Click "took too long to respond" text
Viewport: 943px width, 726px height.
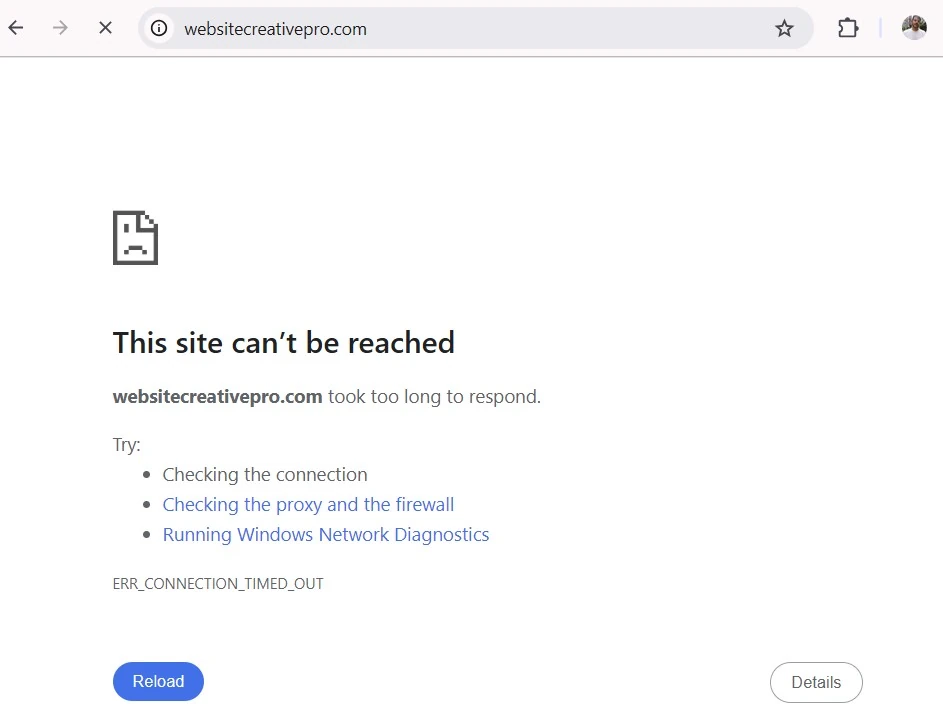point(434,397)
